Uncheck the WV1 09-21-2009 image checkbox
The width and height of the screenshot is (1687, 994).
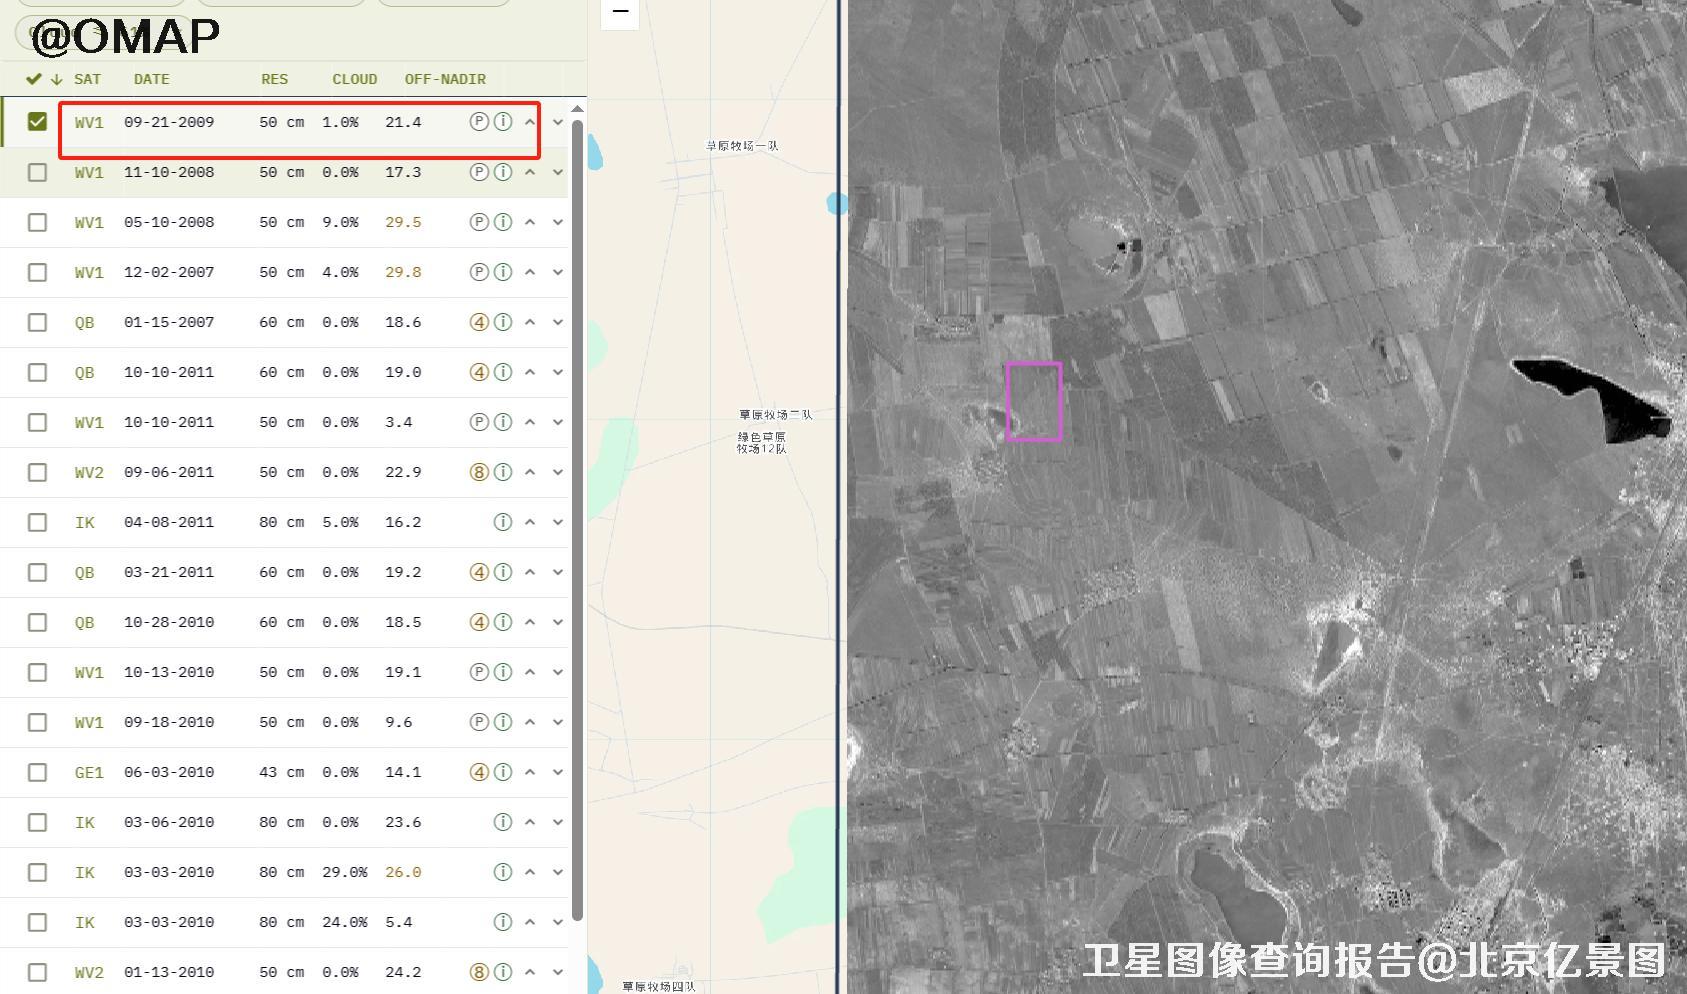point(37,122)
